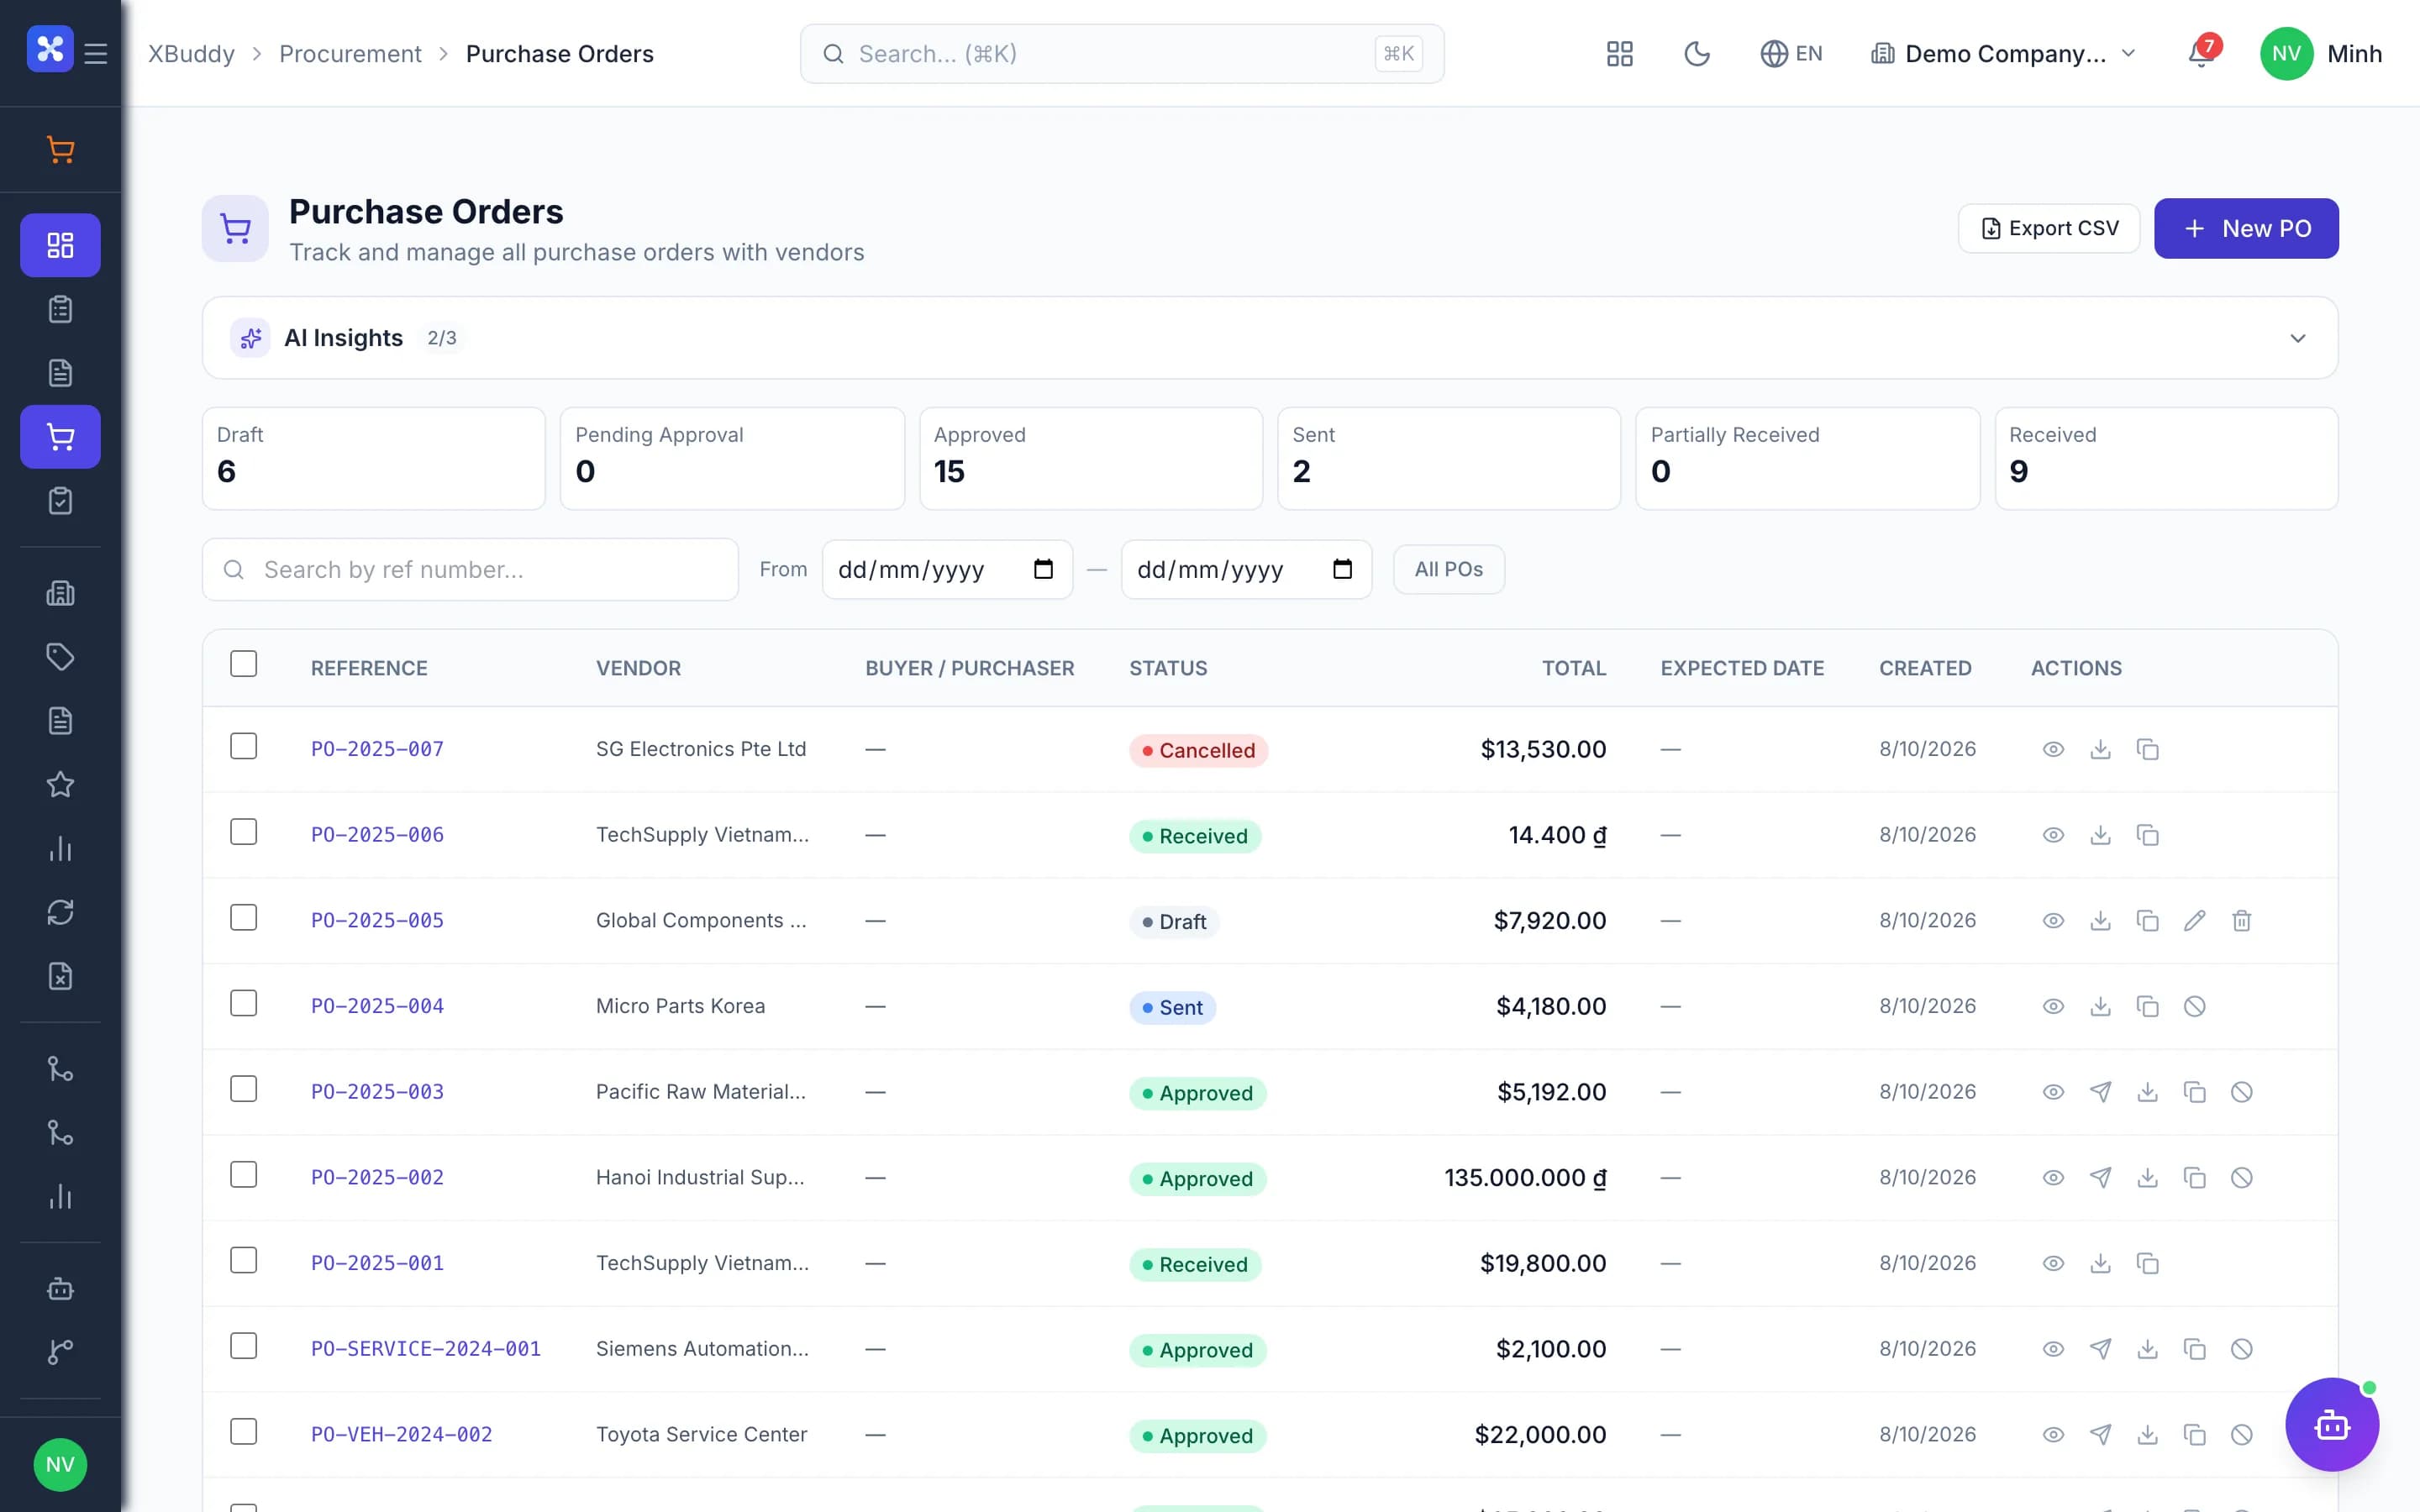Duplicate PO-2025-001 order

2147,1263
